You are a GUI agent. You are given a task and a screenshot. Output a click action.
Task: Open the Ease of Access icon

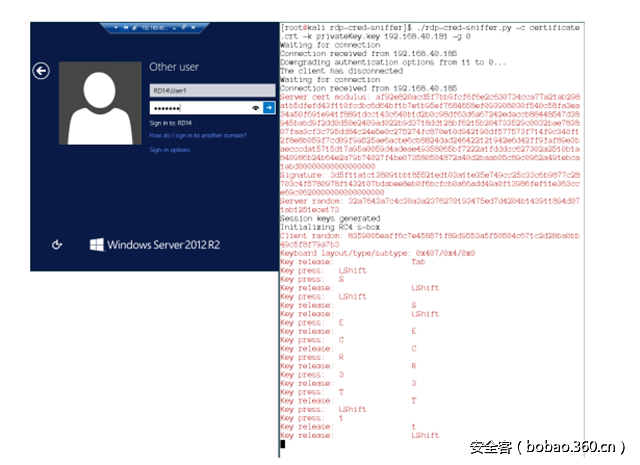57,245
